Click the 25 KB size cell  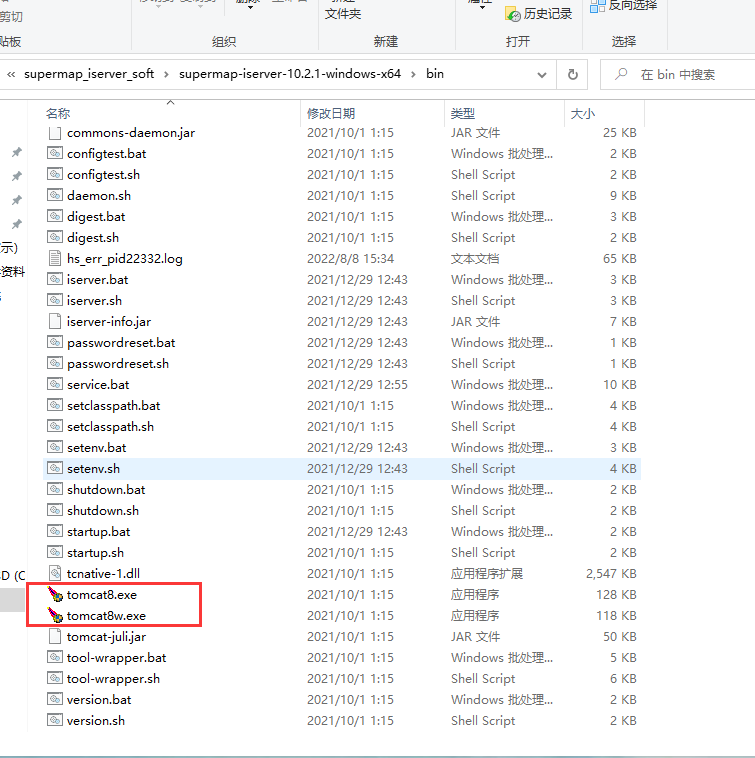pyautogui.click(x=620, y=133)
